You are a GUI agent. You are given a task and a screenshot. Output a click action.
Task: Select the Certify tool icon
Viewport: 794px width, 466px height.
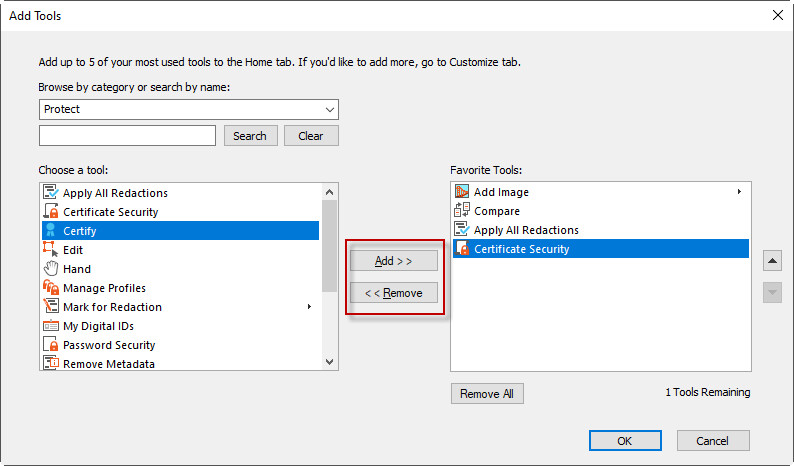pyautogui.click(x=51, y=231)
